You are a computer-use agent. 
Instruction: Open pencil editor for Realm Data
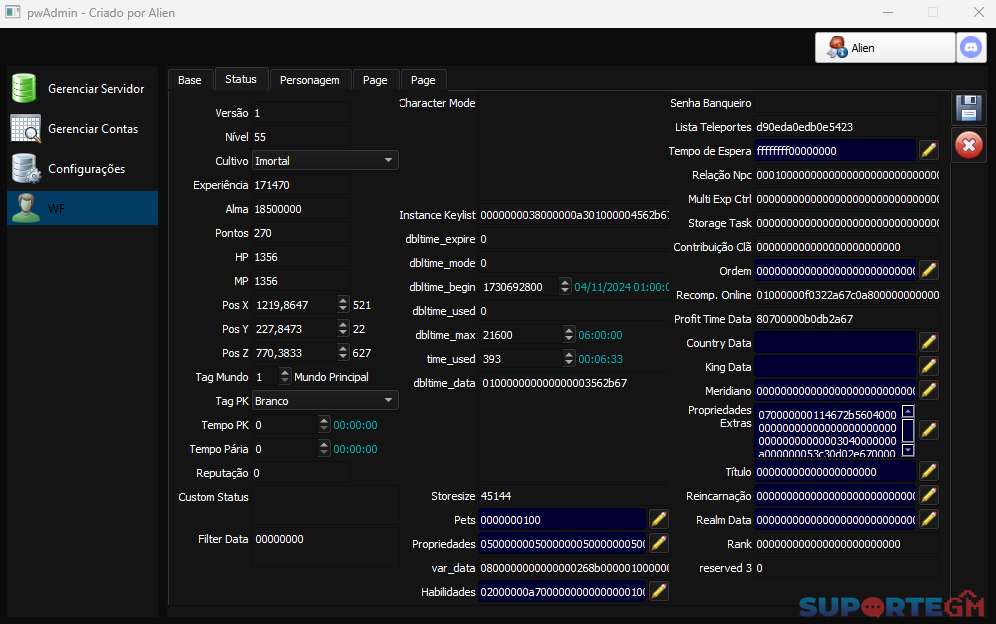click(x=929, y=520)
